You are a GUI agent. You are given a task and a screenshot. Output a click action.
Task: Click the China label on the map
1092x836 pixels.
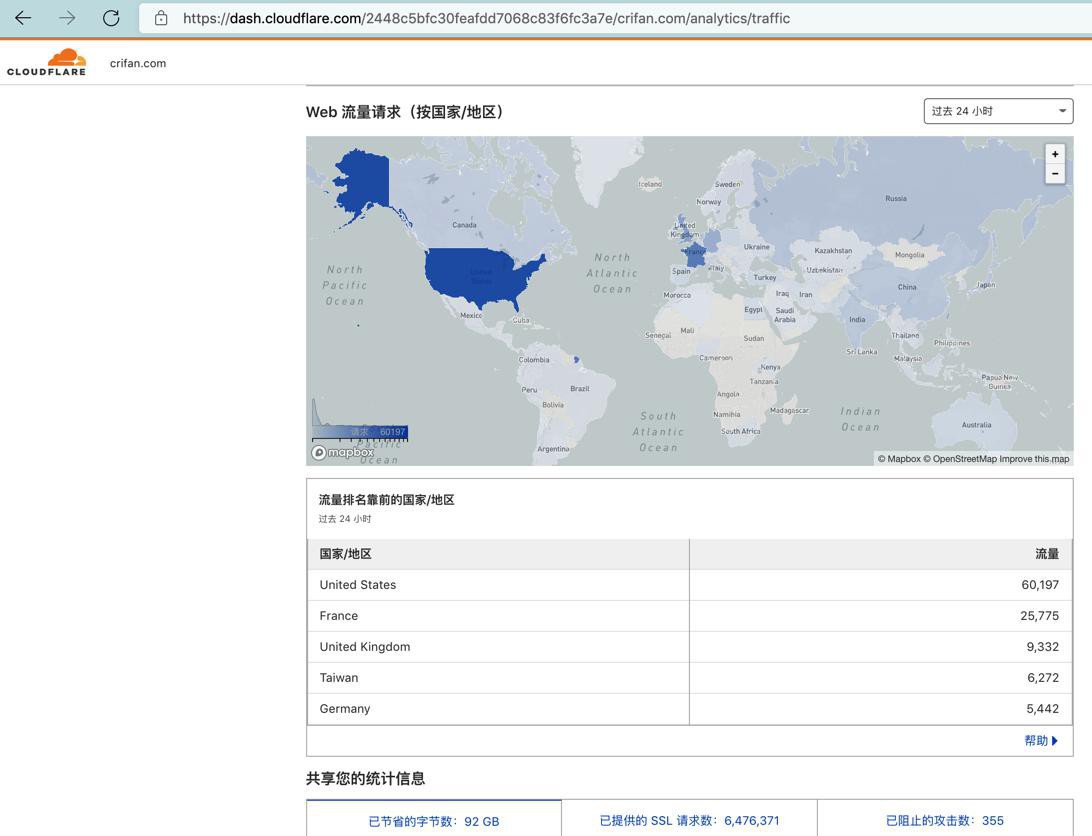[907, 287]
